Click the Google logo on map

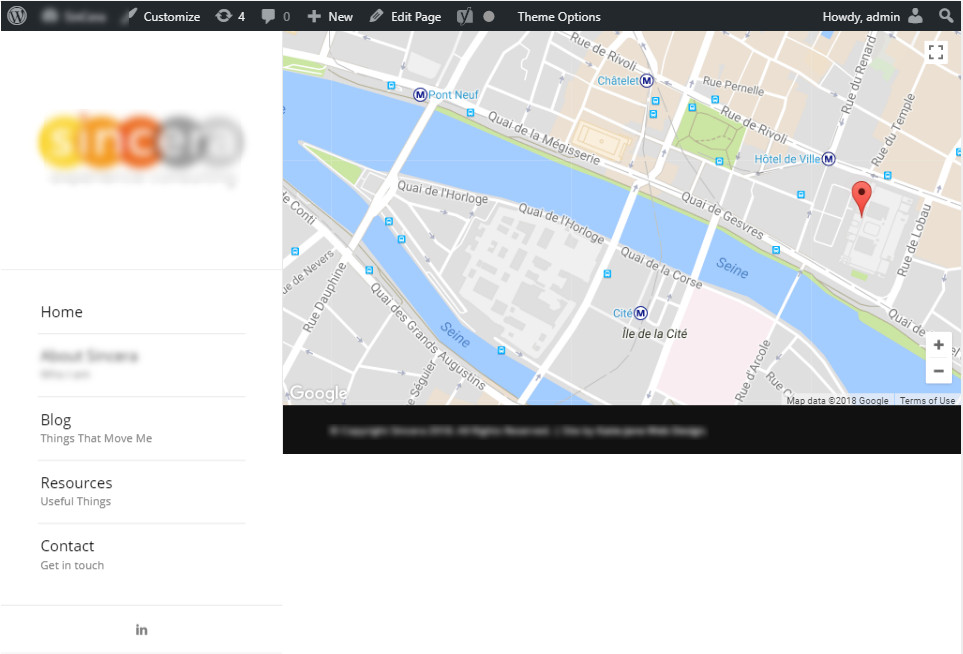click(x=318, y=392)
